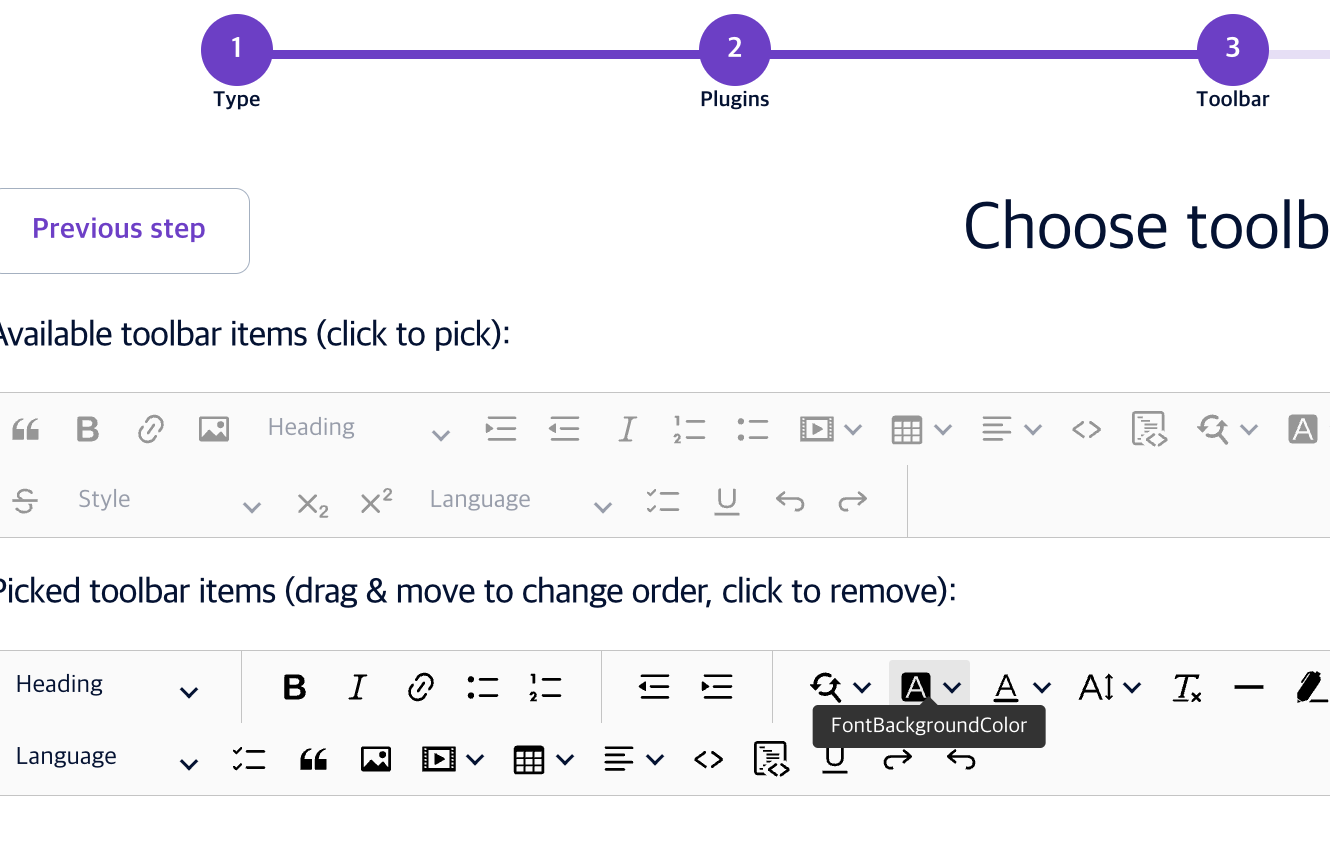Pick link icon from available items
The height and width of the screenshot is (860, 1330).
[150, 430]
